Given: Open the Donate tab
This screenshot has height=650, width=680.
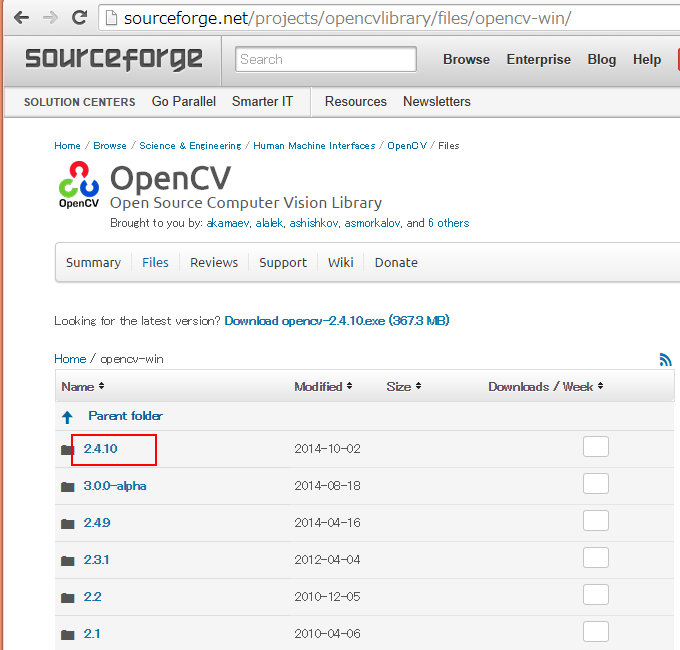Looking at the screenshot, I should click(x=396, y=262).
